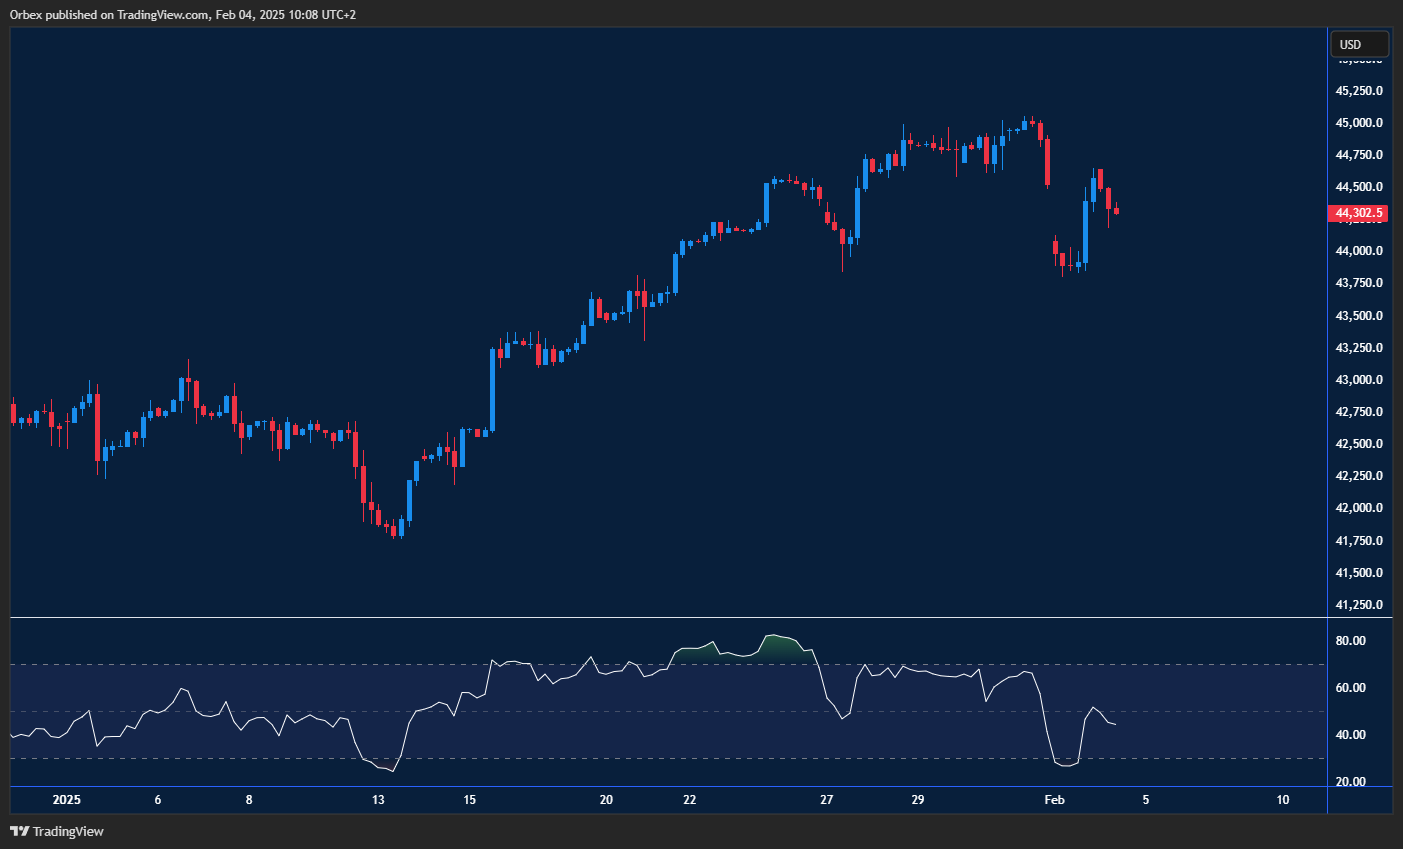Click the RSI 20.00 scale label
This screenshot has width=1403, height=849.
[x=1351, y=782]
